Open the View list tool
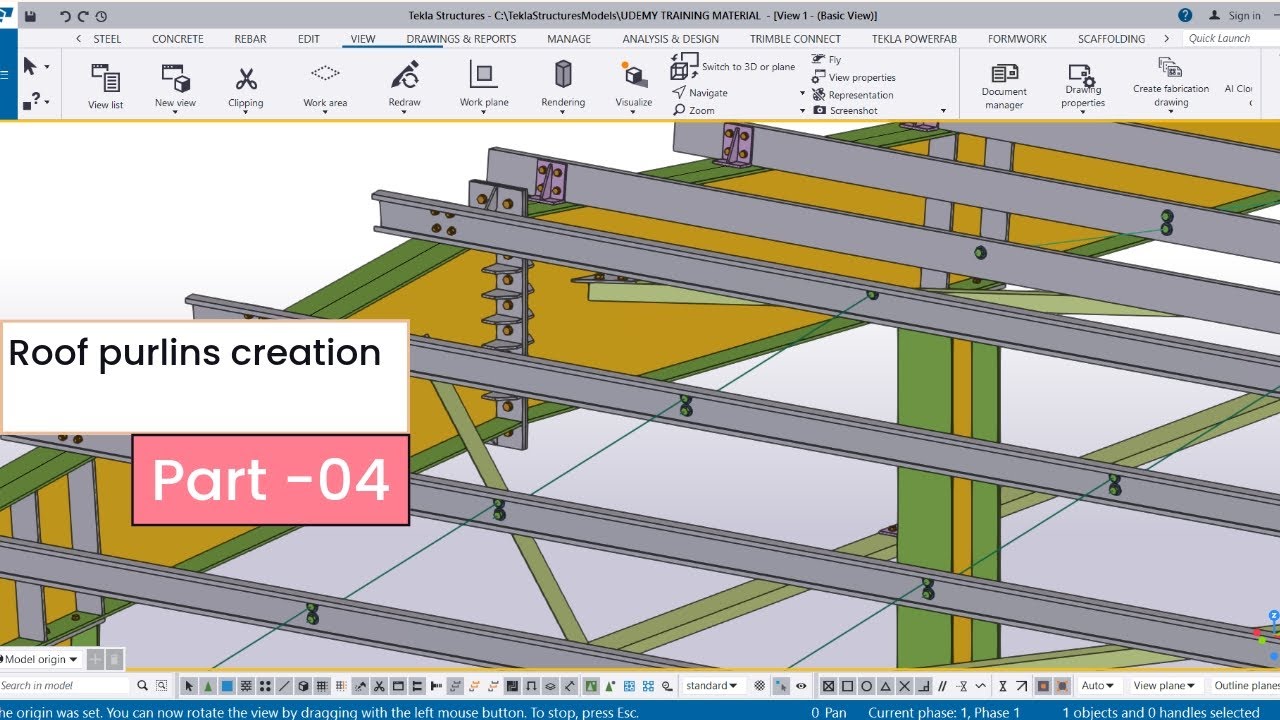 coord(105,86)
